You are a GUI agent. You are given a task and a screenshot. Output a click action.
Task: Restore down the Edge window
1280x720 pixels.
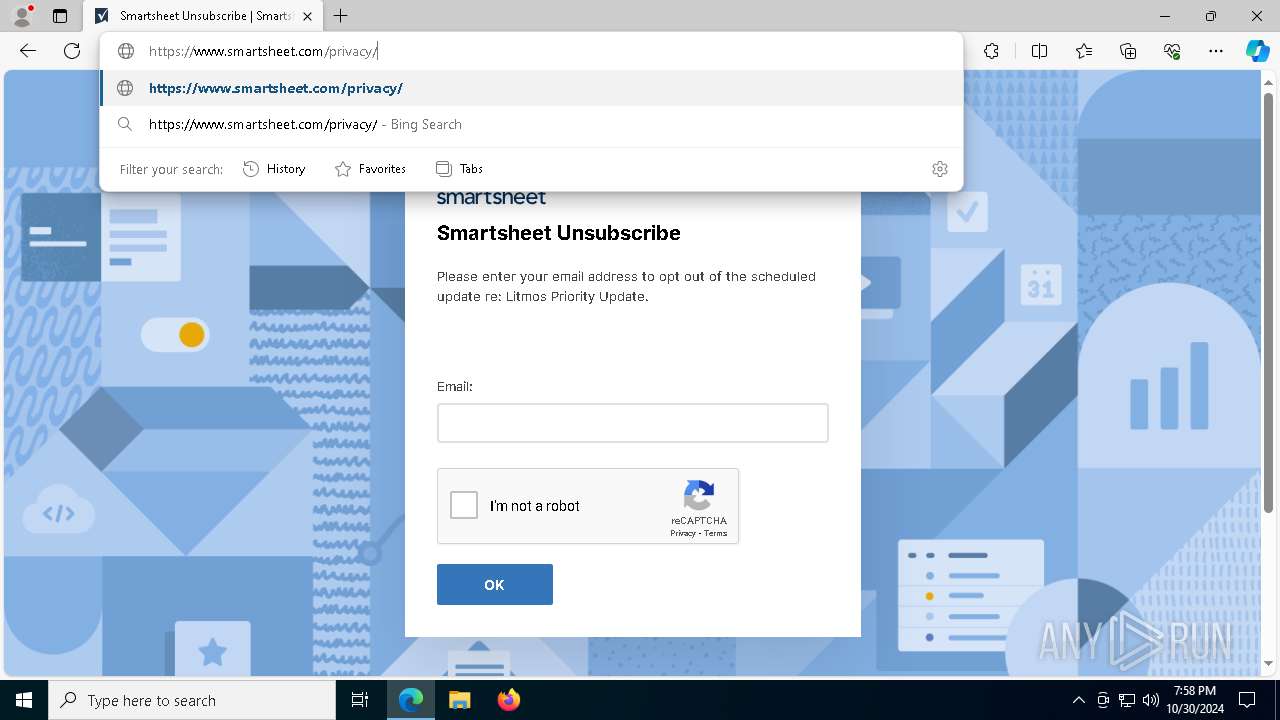[x=1211, y=16]
